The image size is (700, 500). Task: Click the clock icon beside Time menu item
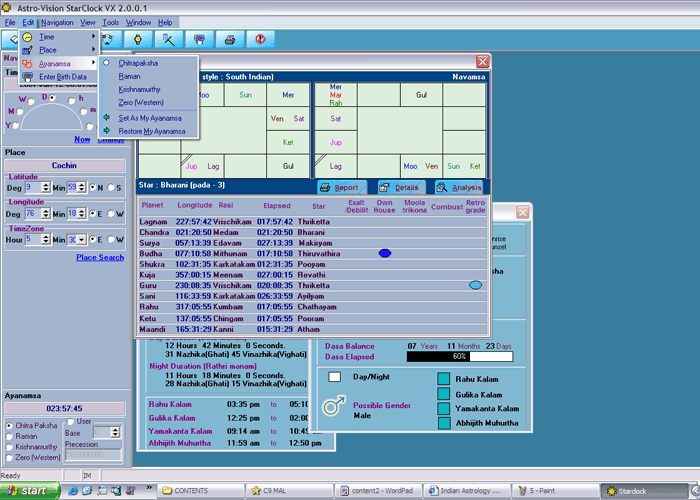click(27, 37)
